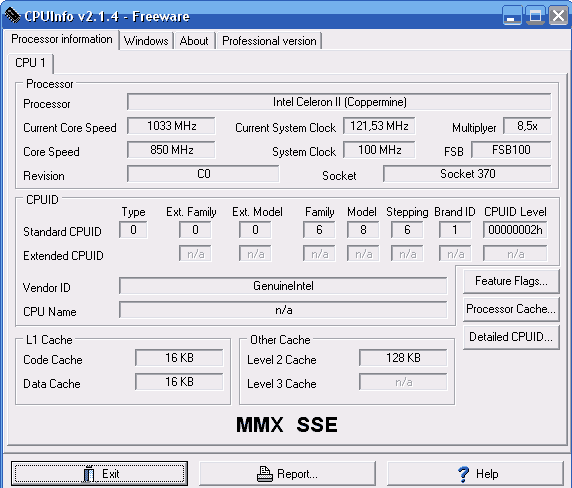Click the CPUInfo chip icon in title bar
Screen dimensions: 572x488
(12, 15)
